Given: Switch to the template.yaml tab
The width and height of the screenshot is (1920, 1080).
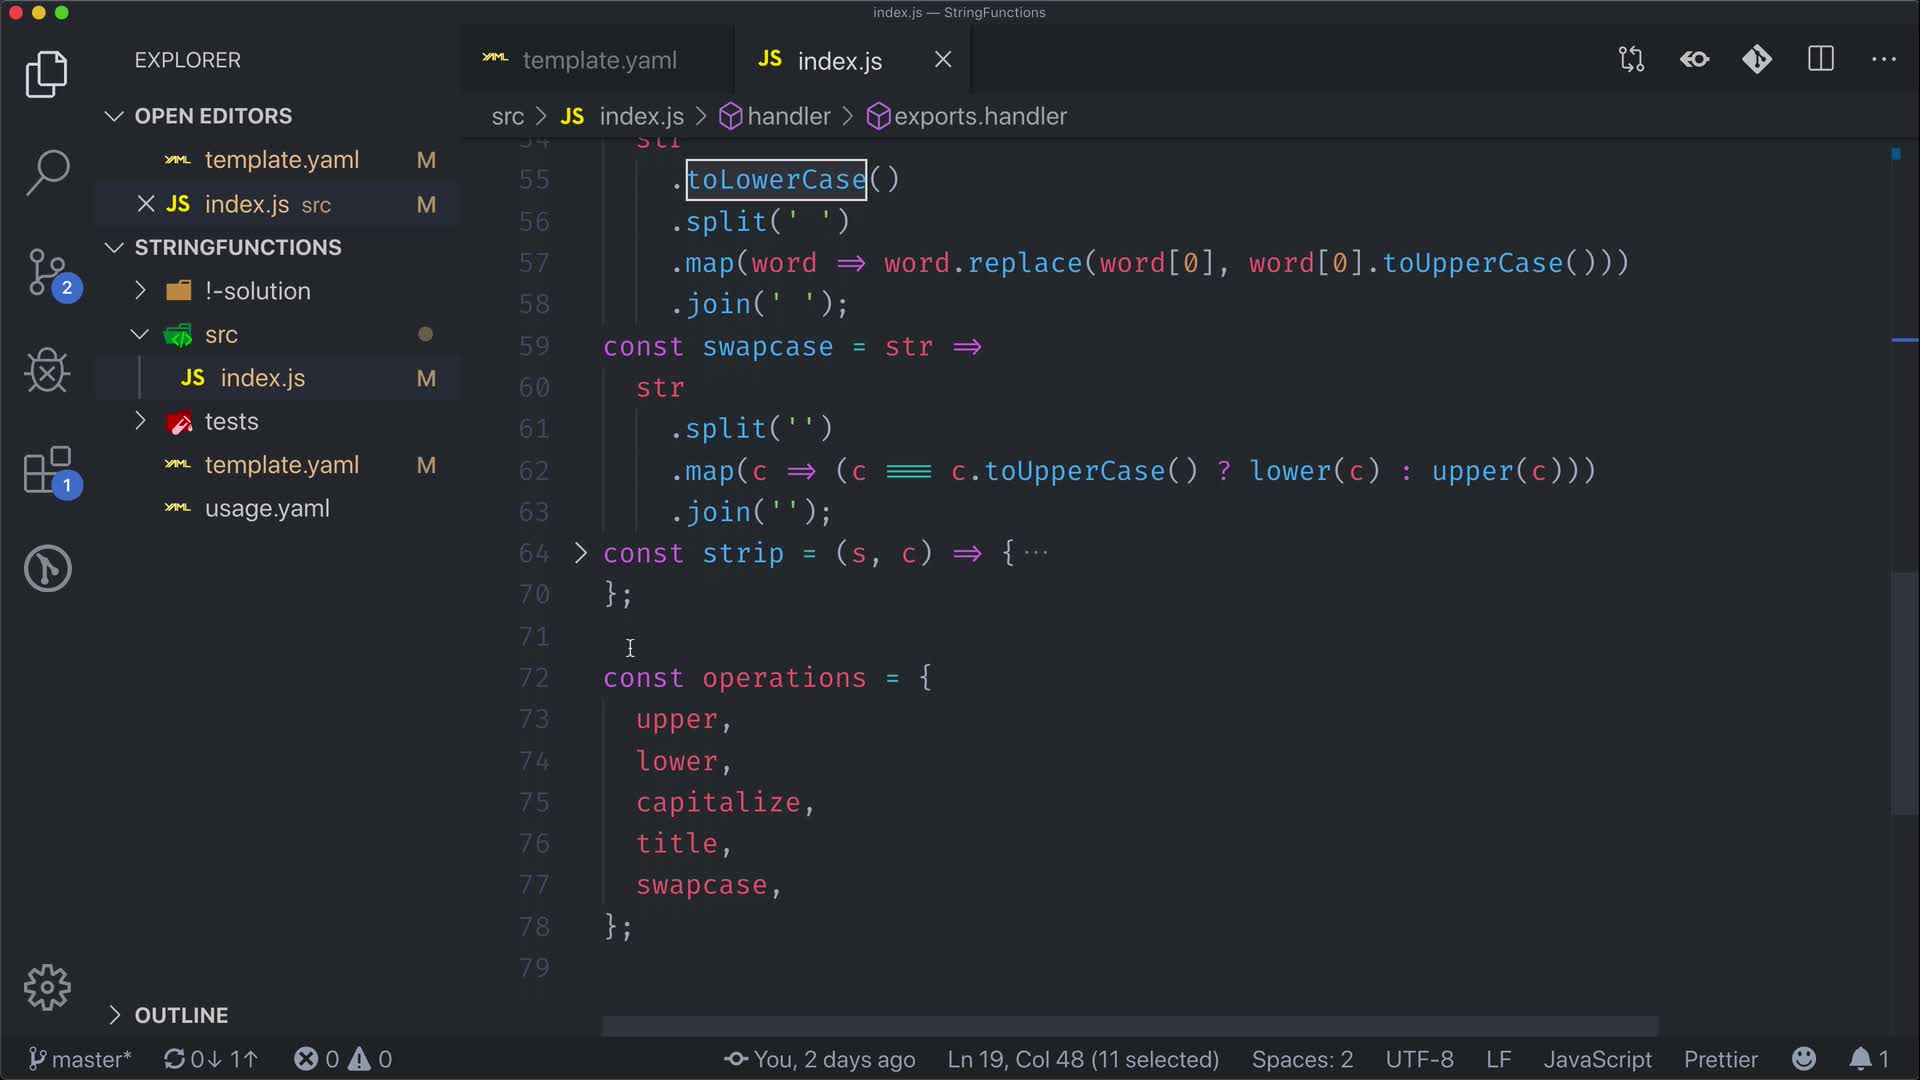Looking at the screenshot, I should [598, 60].
